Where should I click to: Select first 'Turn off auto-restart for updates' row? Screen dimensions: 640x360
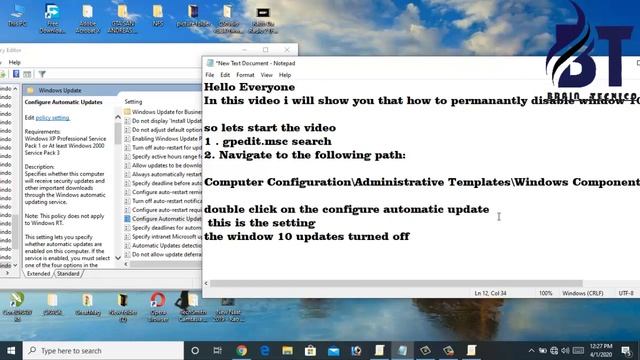(x=163, y=147)
